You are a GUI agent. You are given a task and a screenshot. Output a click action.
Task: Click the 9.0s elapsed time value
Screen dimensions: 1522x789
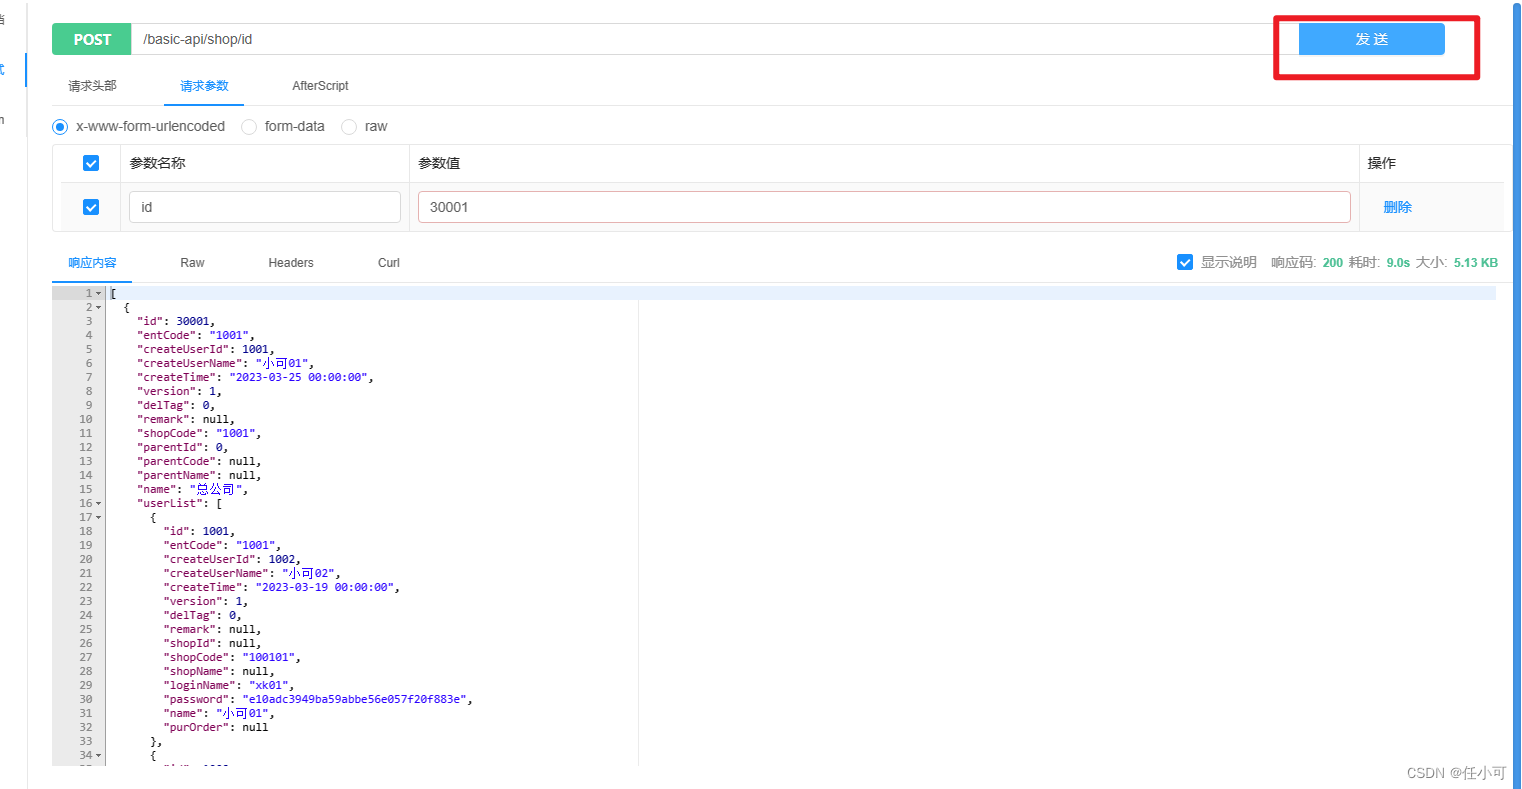pos(1398,263)
